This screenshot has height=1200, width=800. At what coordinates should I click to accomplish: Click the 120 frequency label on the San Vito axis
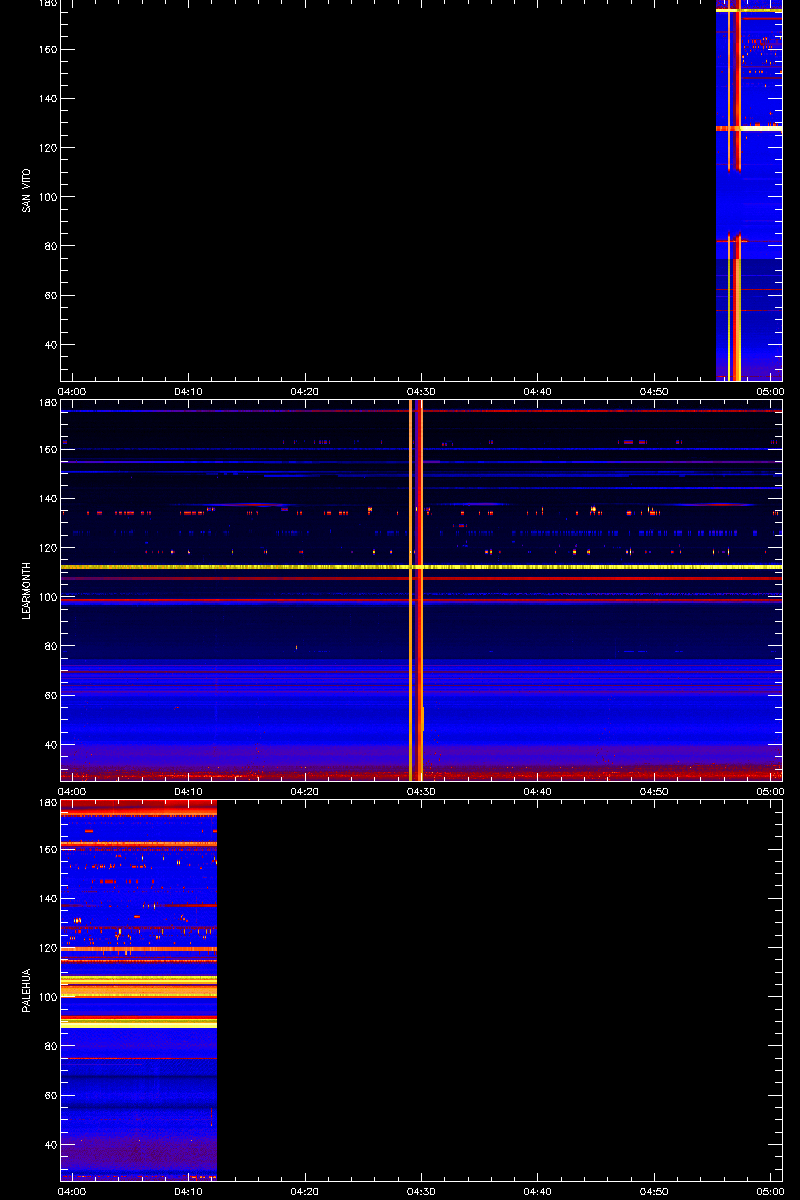47,148
